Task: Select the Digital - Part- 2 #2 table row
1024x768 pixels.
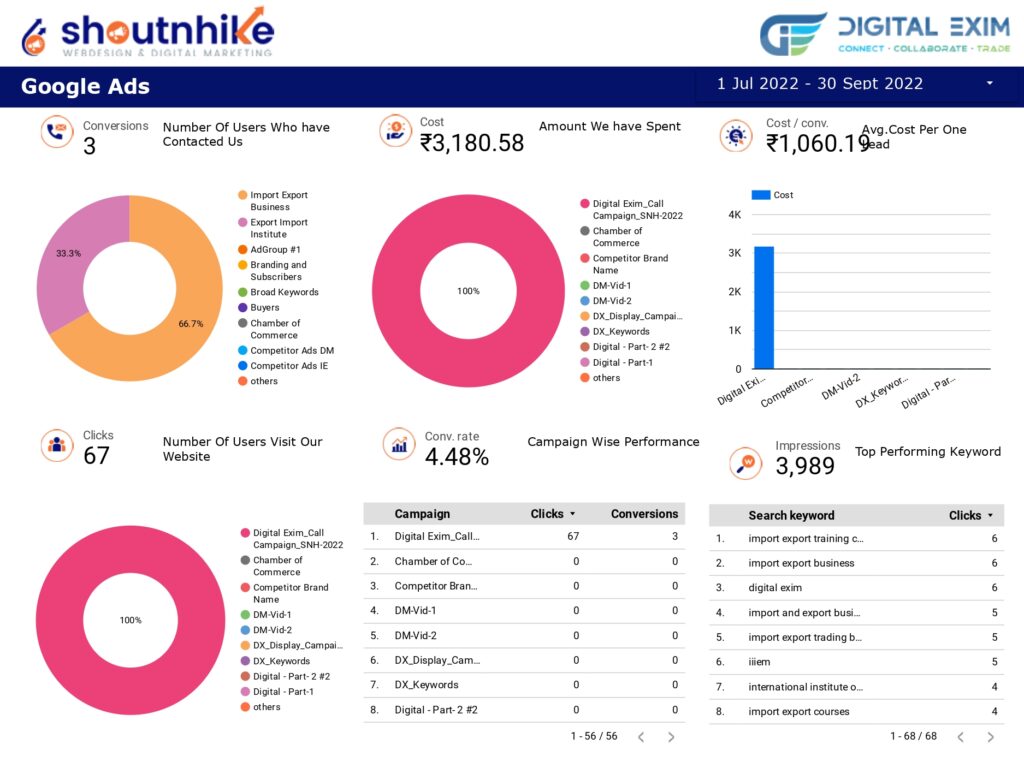Action: 524,710
